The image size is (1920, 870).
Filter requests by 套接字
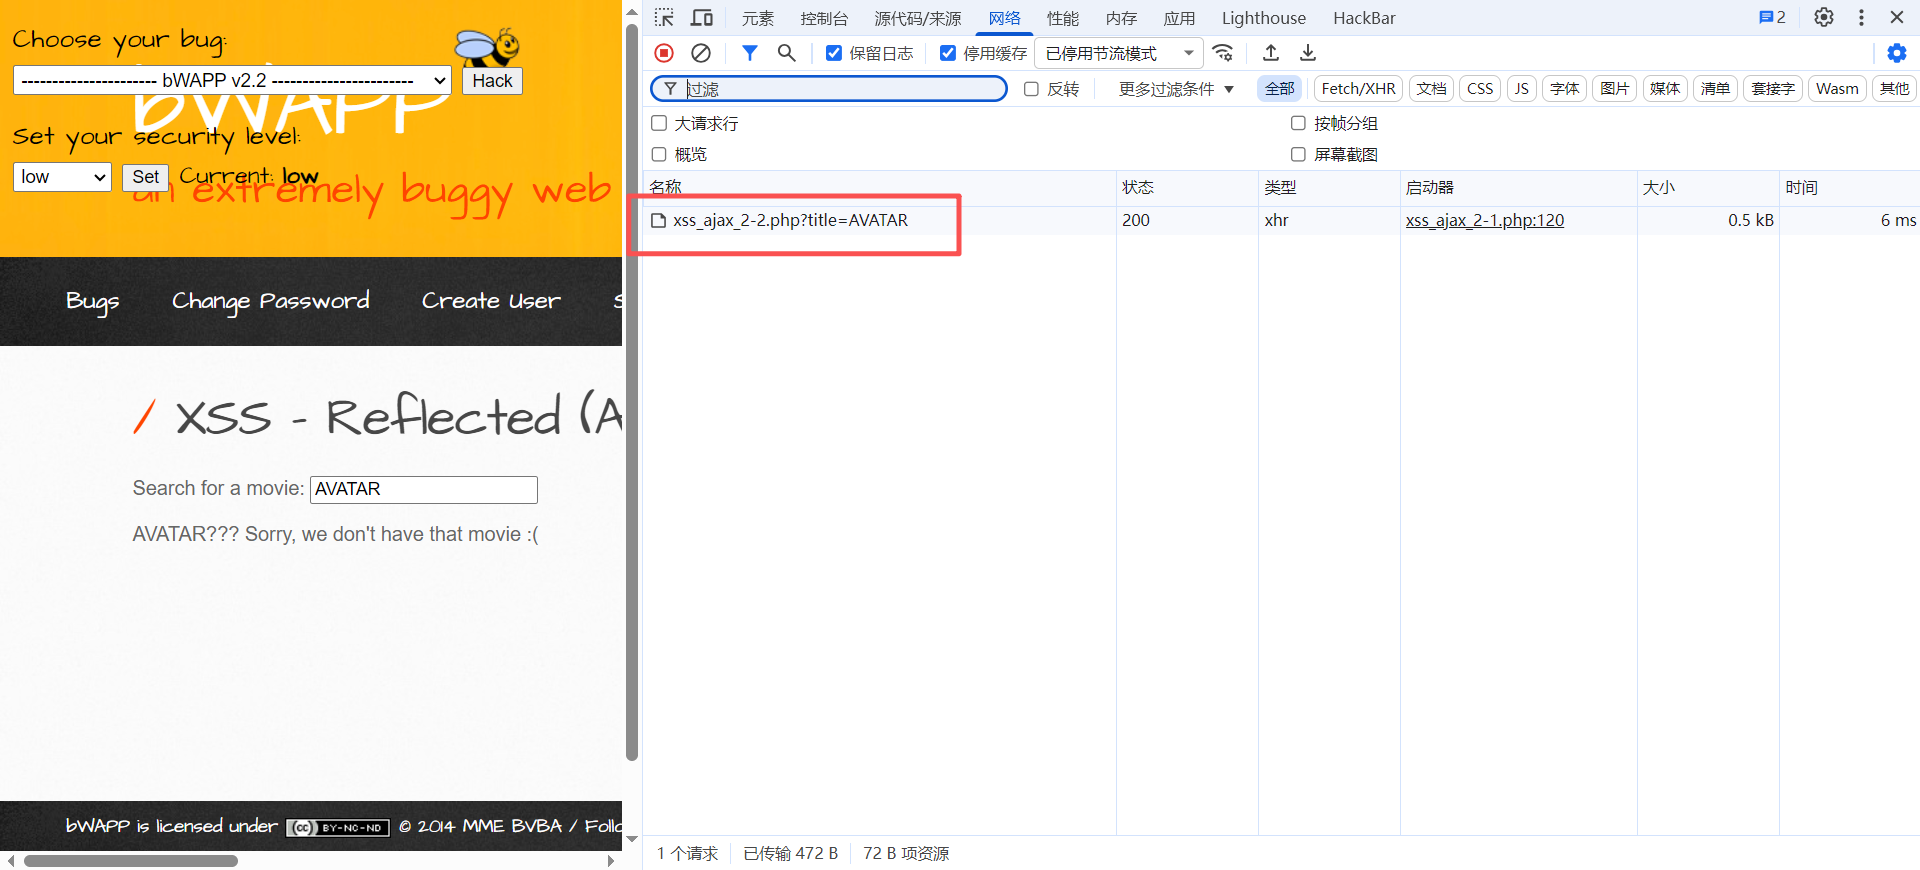click(1773, 89)
